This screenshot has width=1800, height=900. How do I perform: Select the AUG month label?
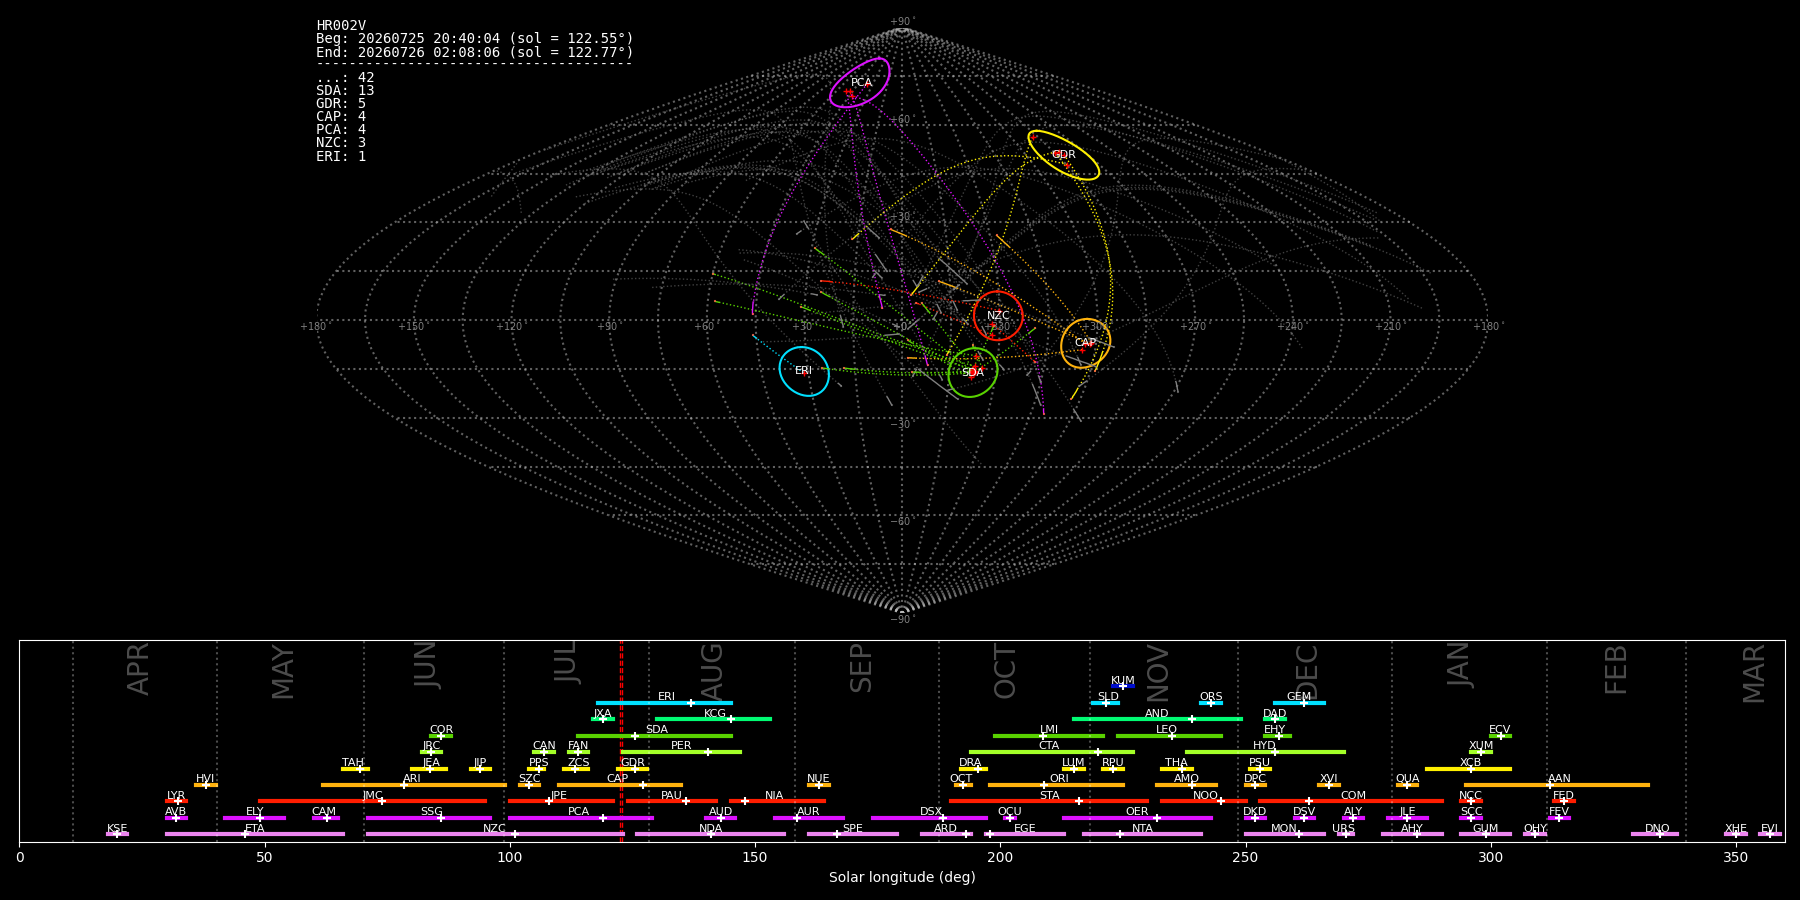(x=712, y=669)
